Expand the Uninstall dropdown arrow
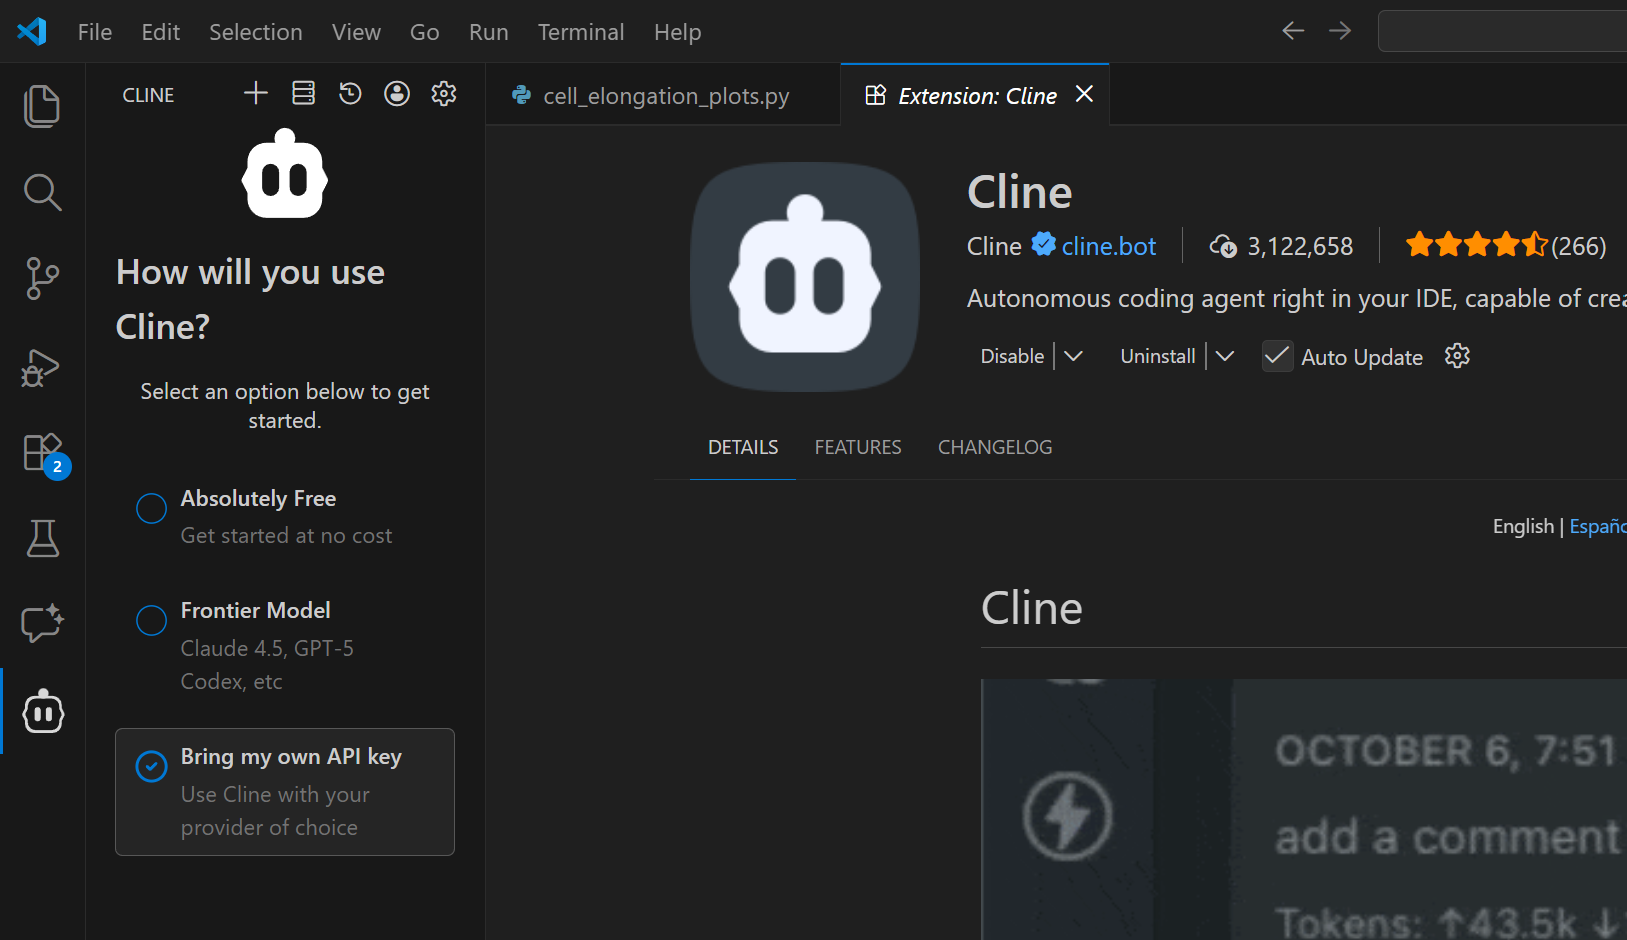This screenshot has height=940, width=1627. tap(1225, 357)
